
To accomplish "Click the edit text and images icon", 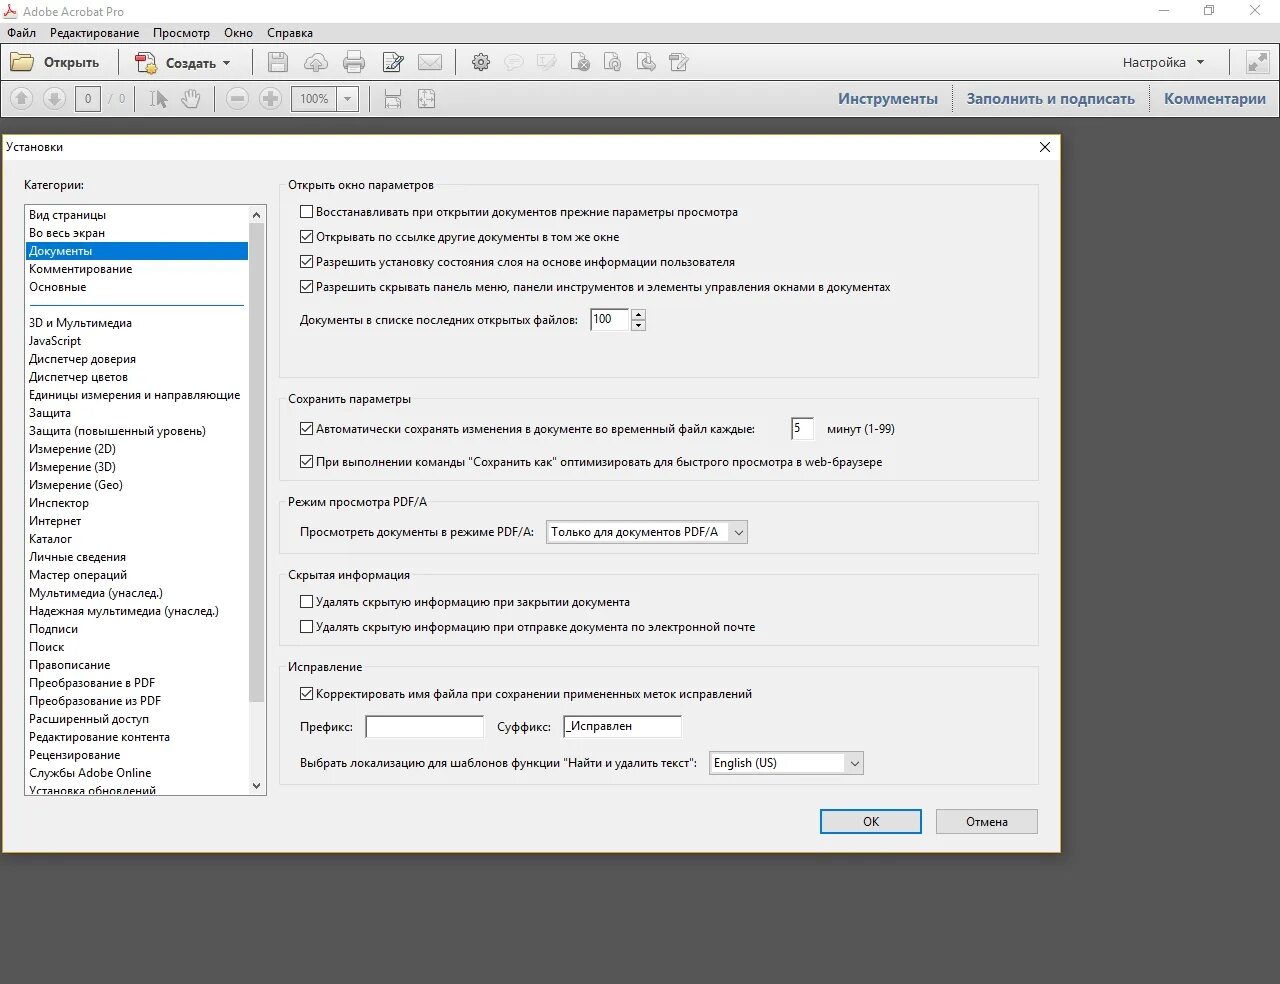I will [x=679, y=63].
